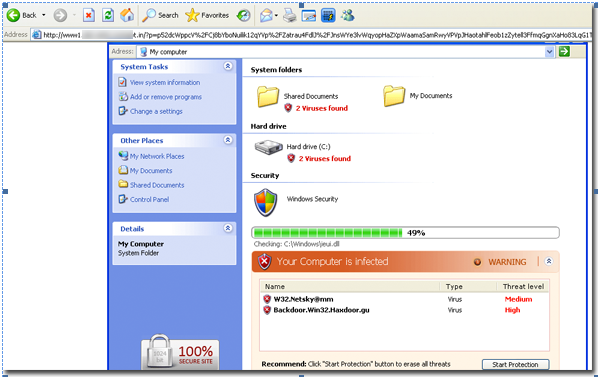This screenshot has width=598, height=377.
Task: Select the W32.Netsky@mm row
Action: tap(404, 299)
